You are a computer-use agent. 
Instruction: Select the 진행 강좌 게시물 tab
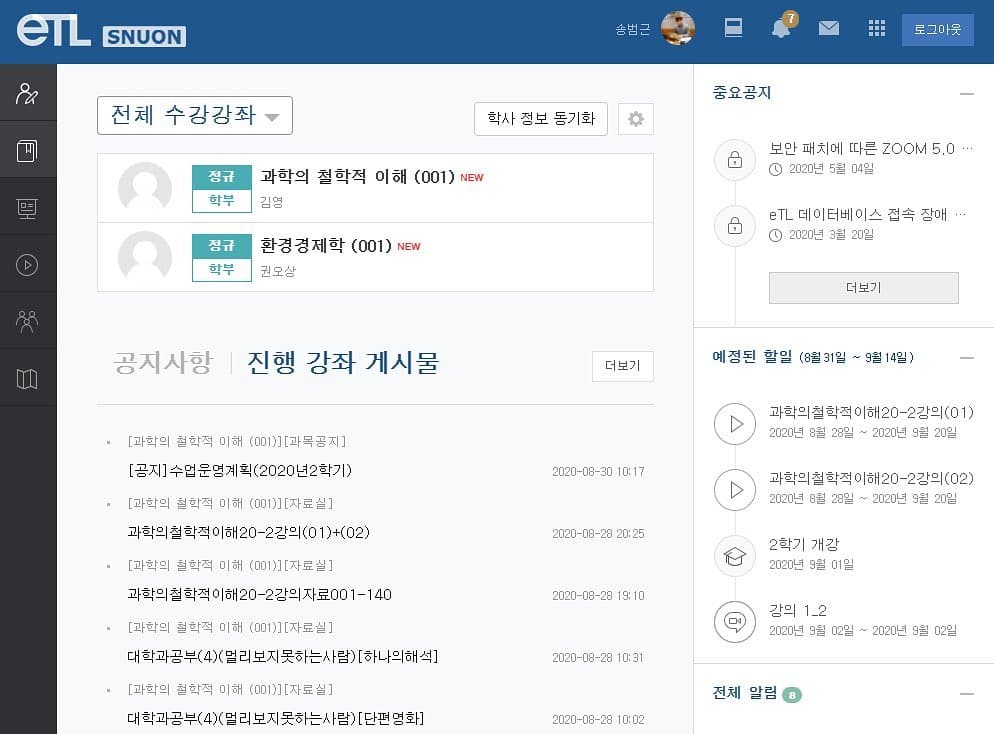(x=343, y=363)
